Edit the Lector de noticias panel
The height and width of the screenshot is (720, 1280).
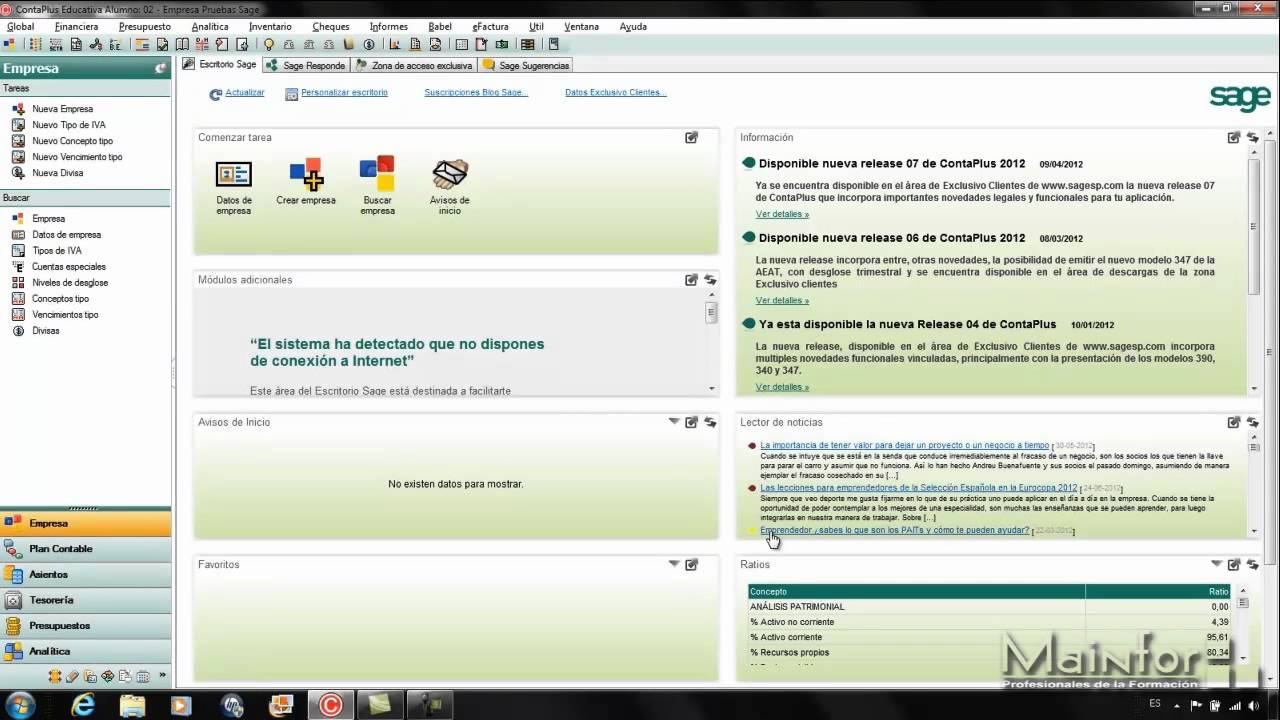(x=1234, y=422)
